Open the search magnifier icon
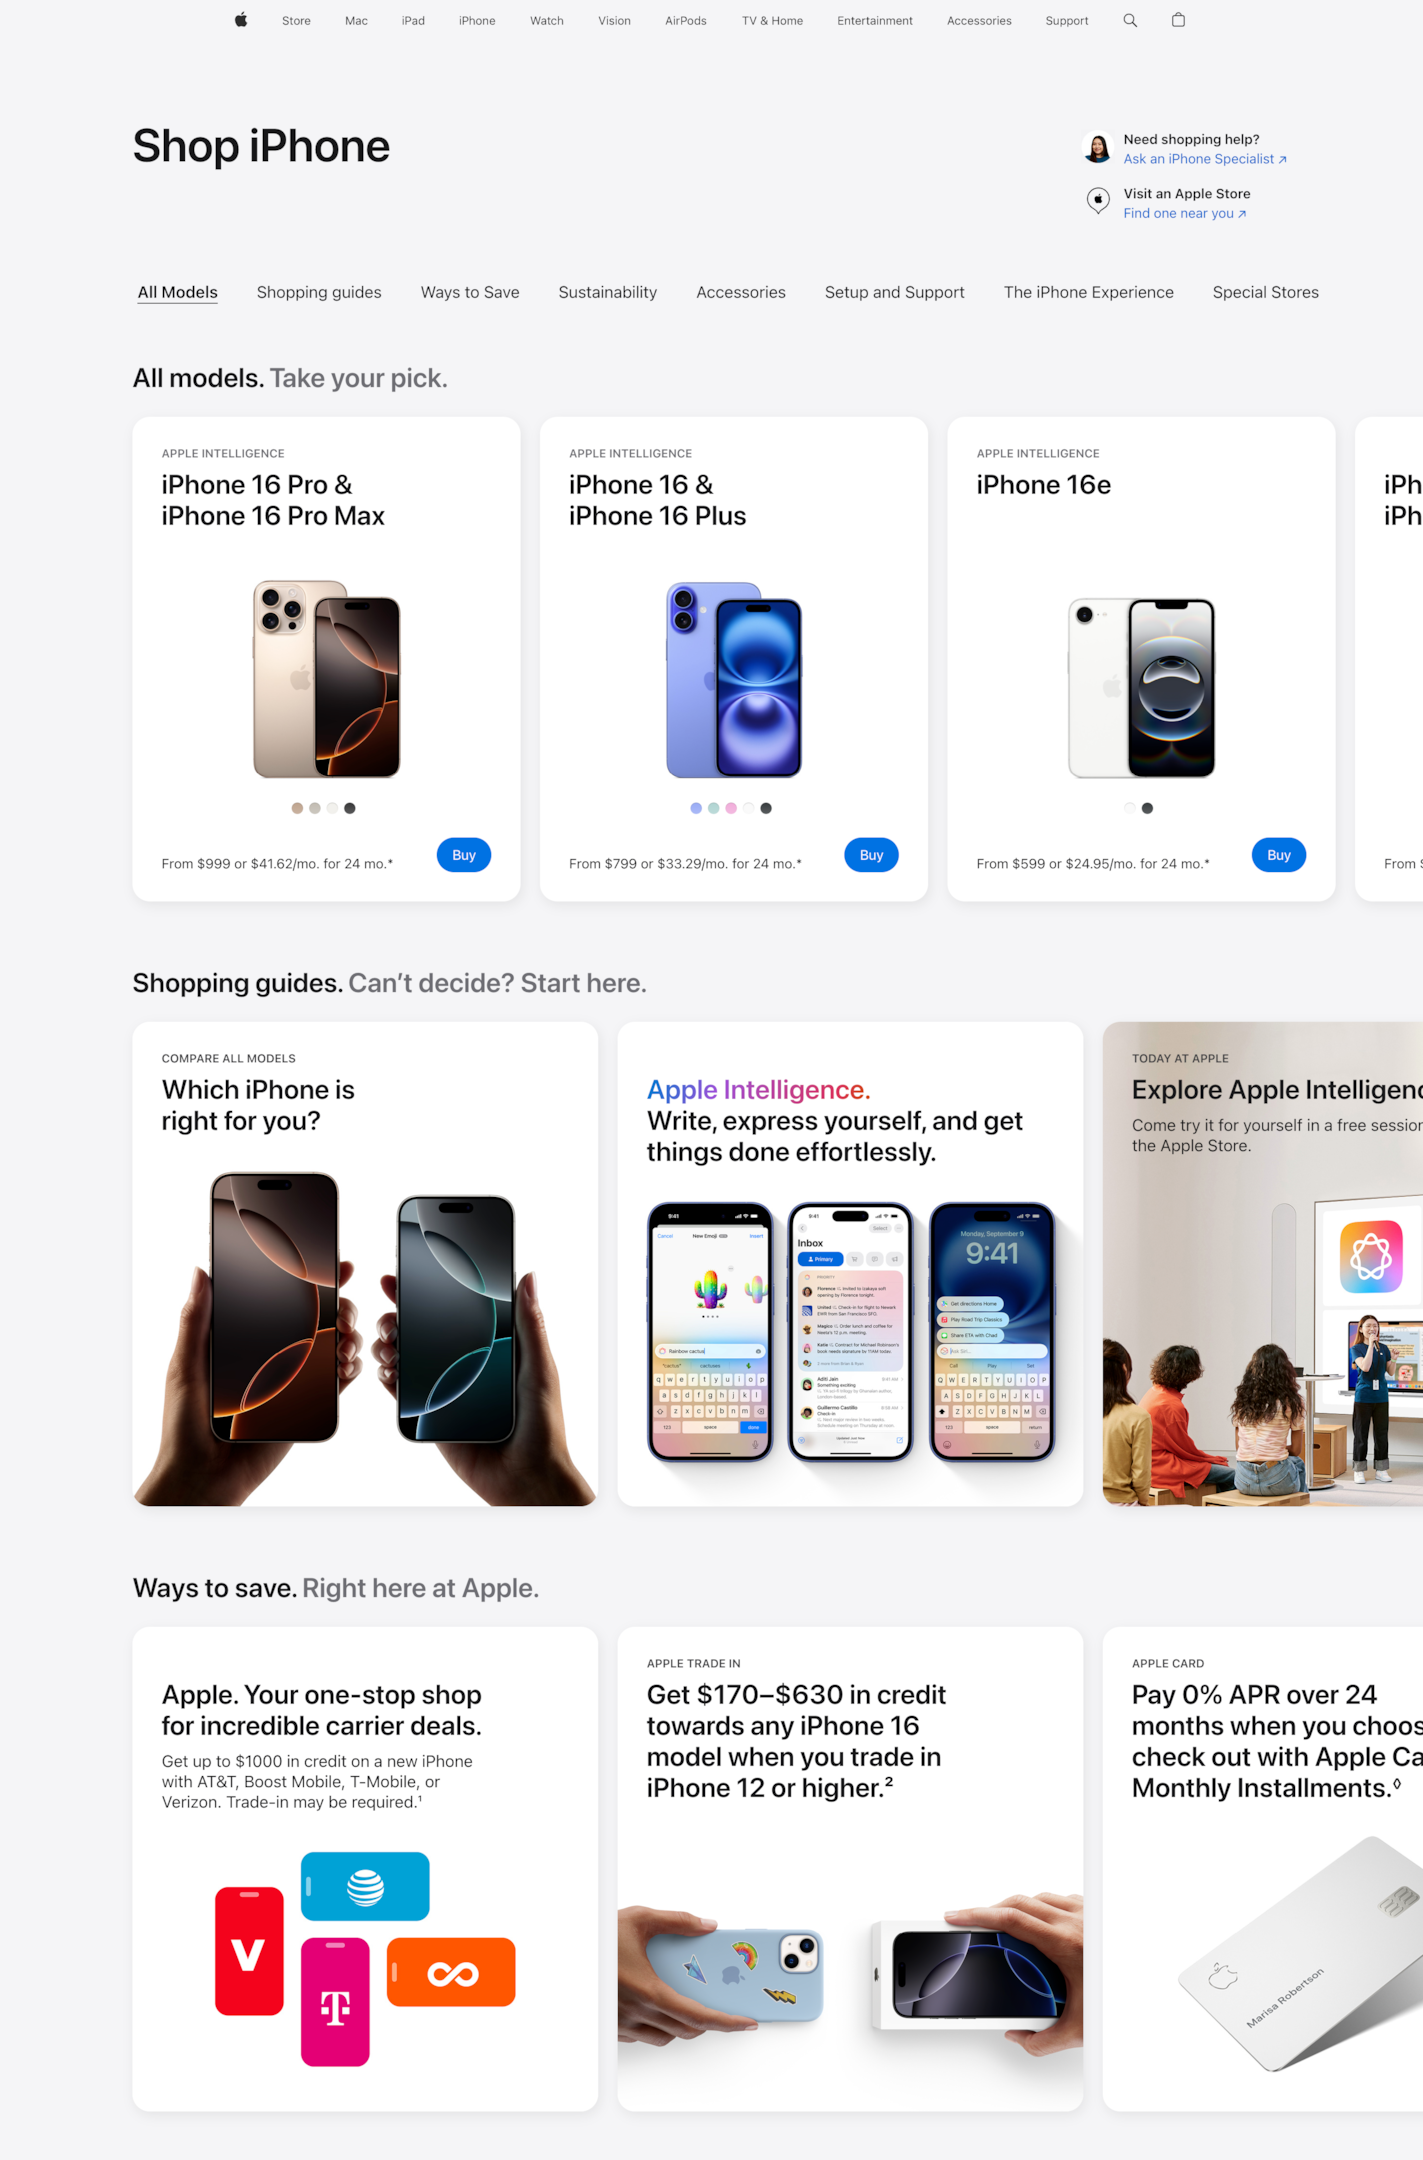 pos(1130,20)
